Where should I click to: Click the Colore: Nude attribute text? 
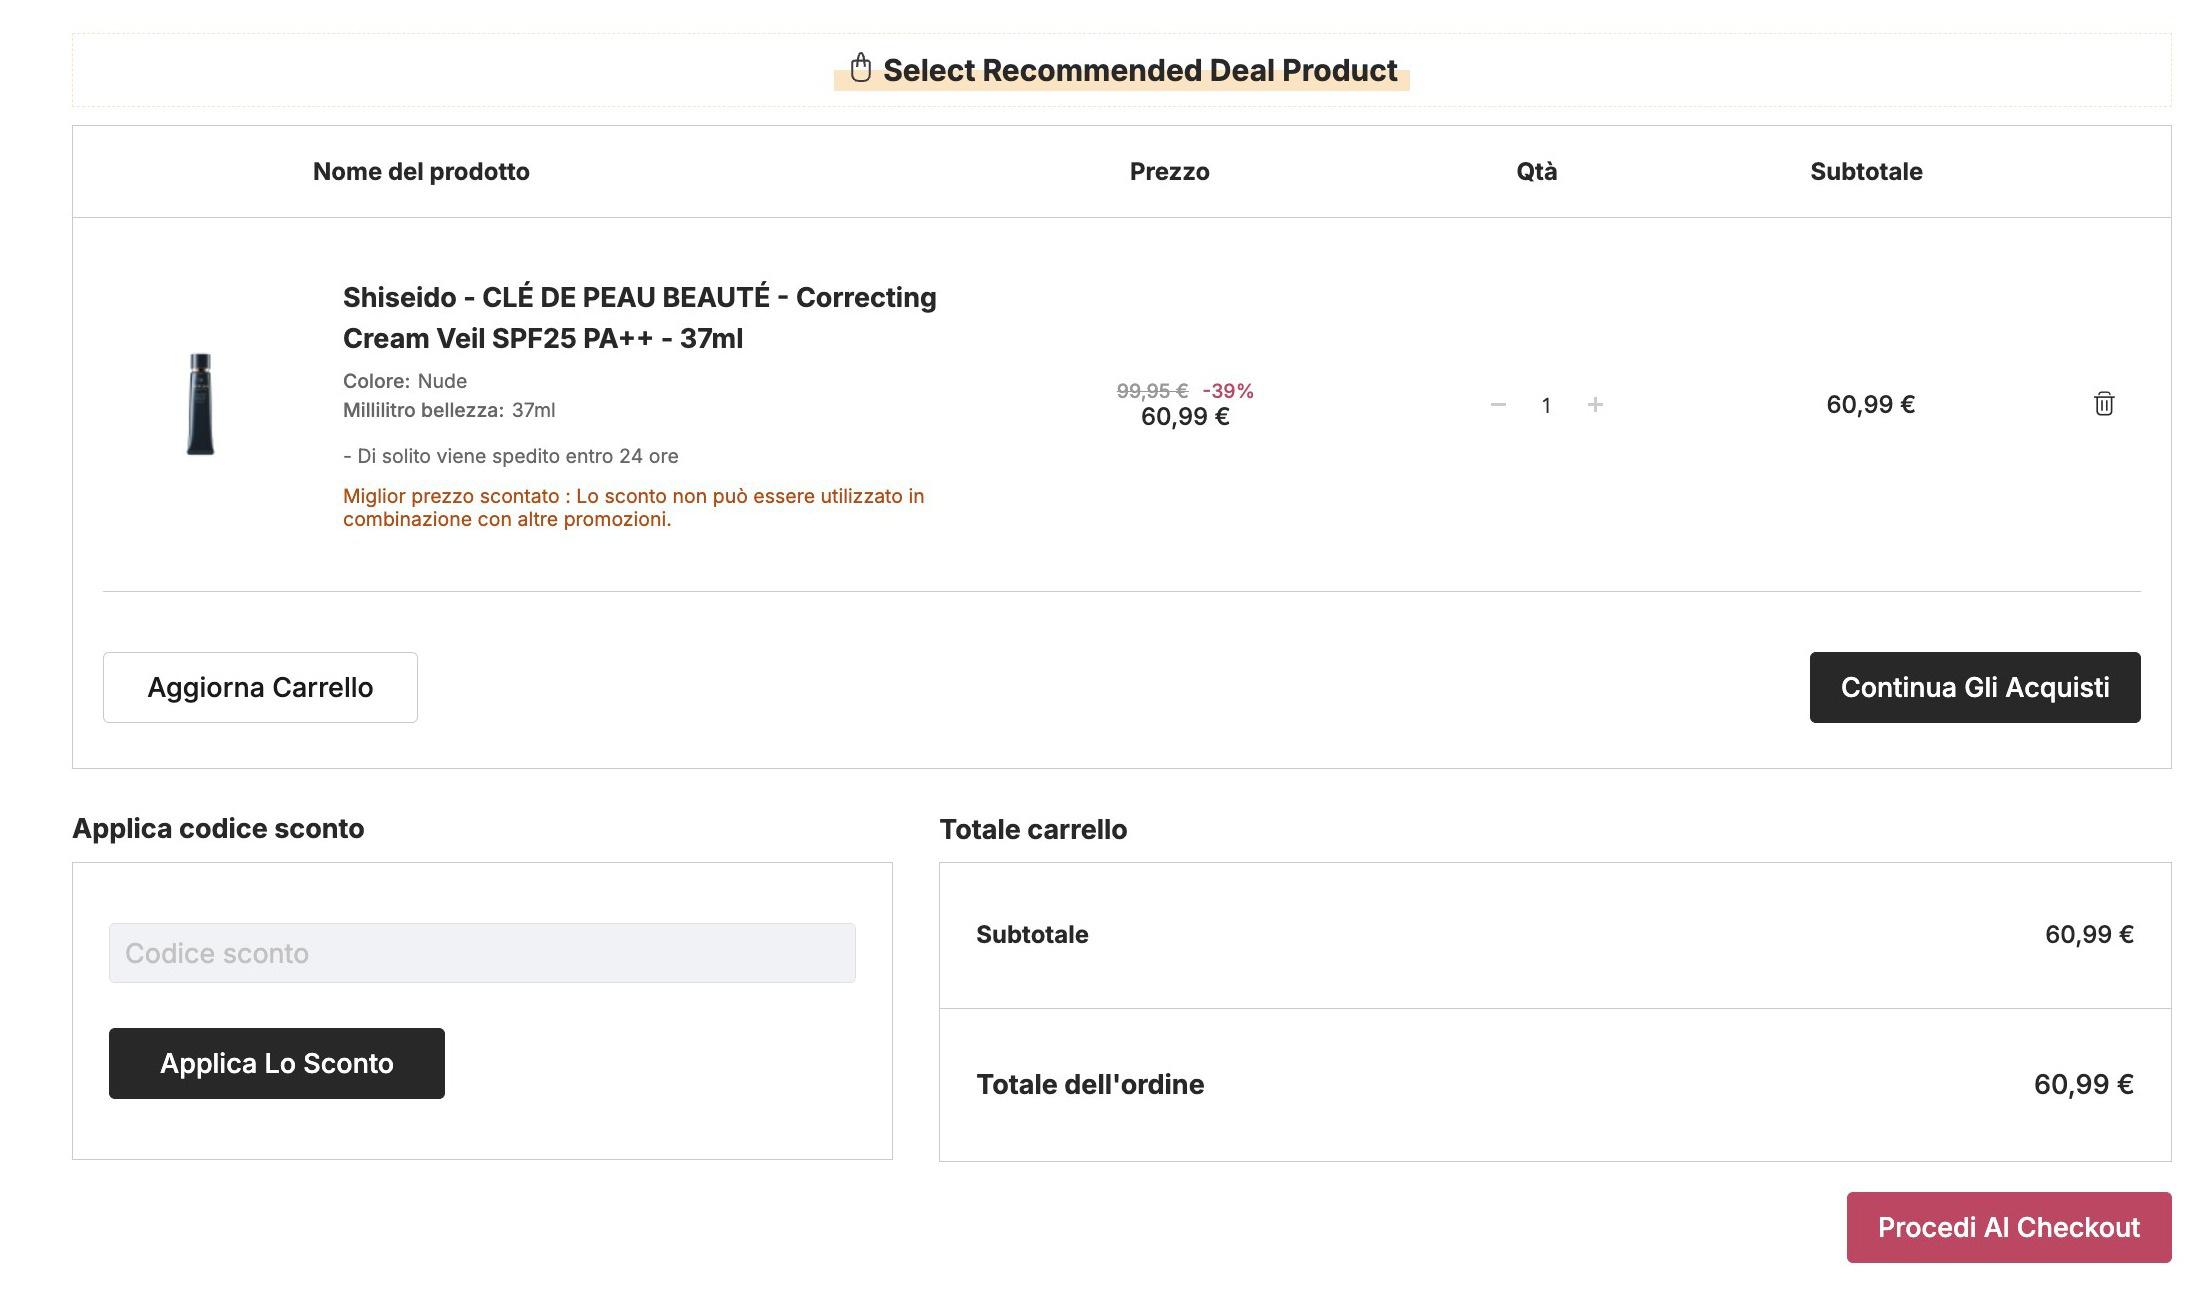(405, 381)
